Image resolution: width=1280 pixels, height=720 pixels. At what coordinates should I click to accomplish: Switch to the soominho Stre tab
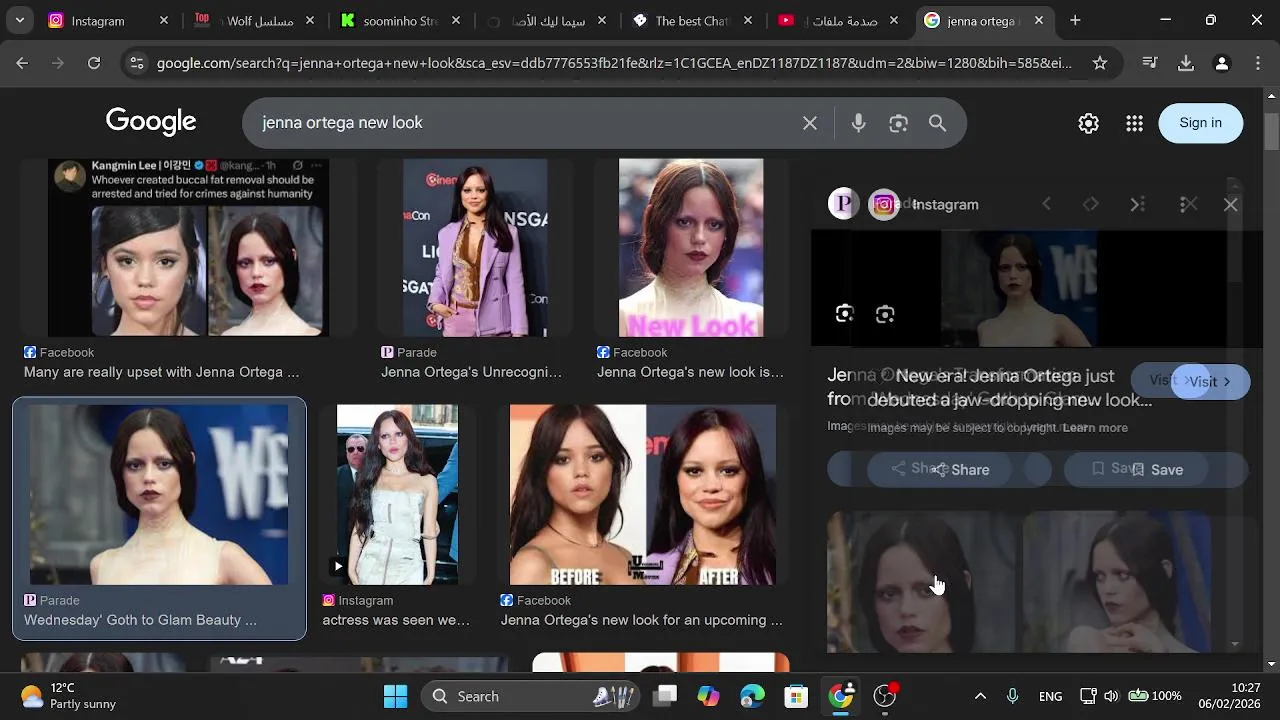click(399, 20)
